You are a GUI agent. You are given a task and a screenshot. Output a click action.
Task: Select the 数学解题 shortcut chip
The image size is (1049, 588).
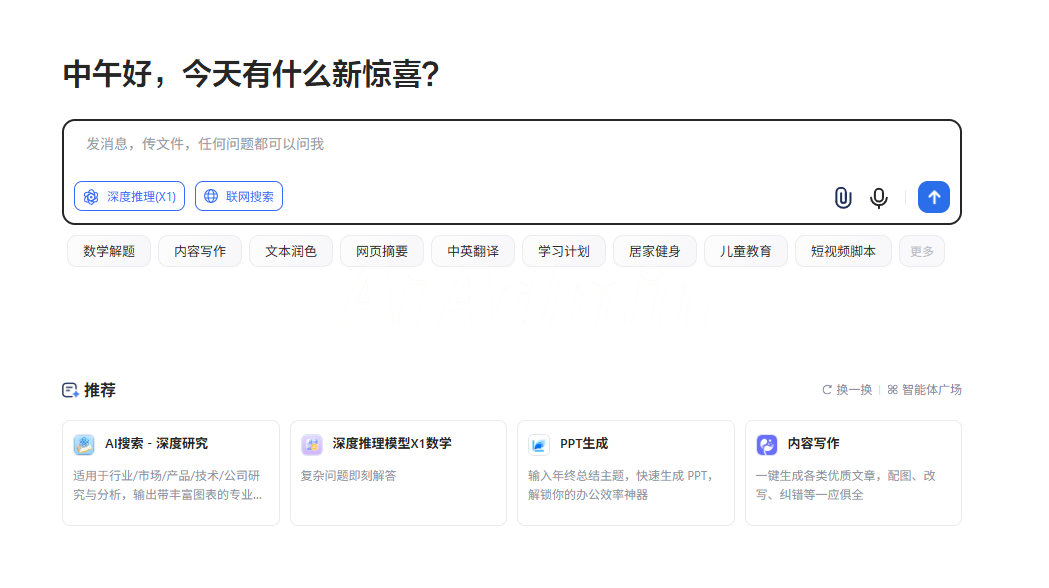(x=109, y=252)
